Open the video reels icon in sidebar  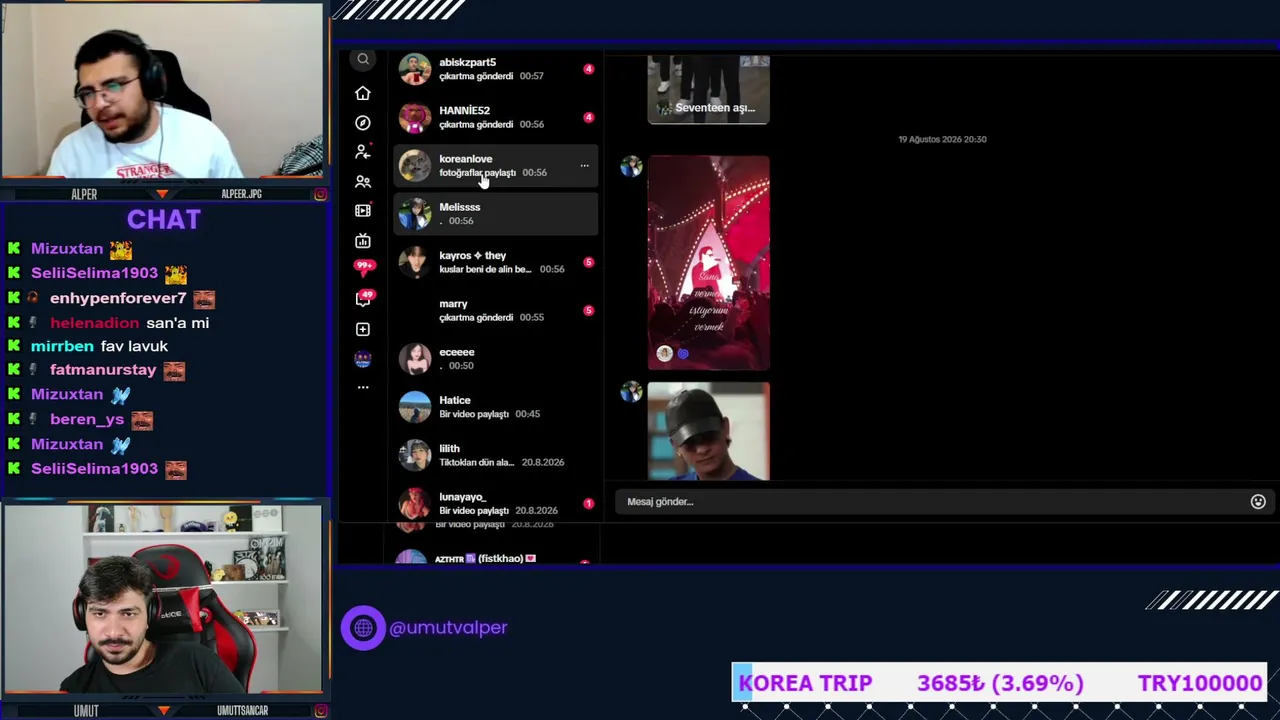363,211
